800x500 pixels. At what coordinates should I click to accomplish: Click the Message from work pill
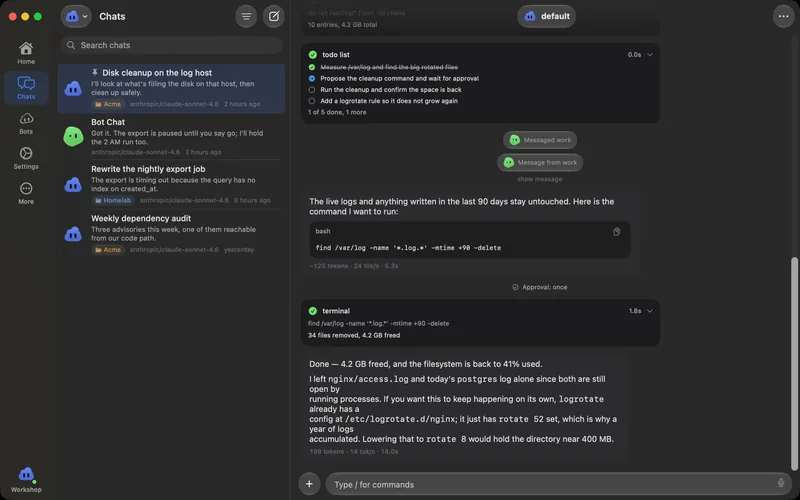(x=540, y=162)
